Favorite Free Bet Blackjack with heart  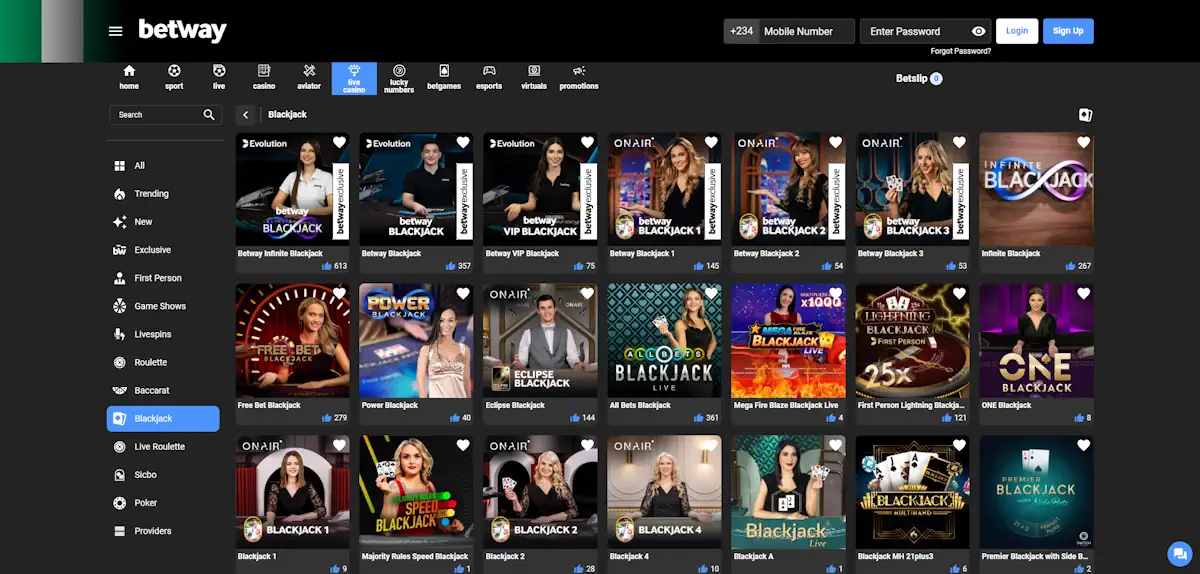pyautogui.click(x=339, y=294)
